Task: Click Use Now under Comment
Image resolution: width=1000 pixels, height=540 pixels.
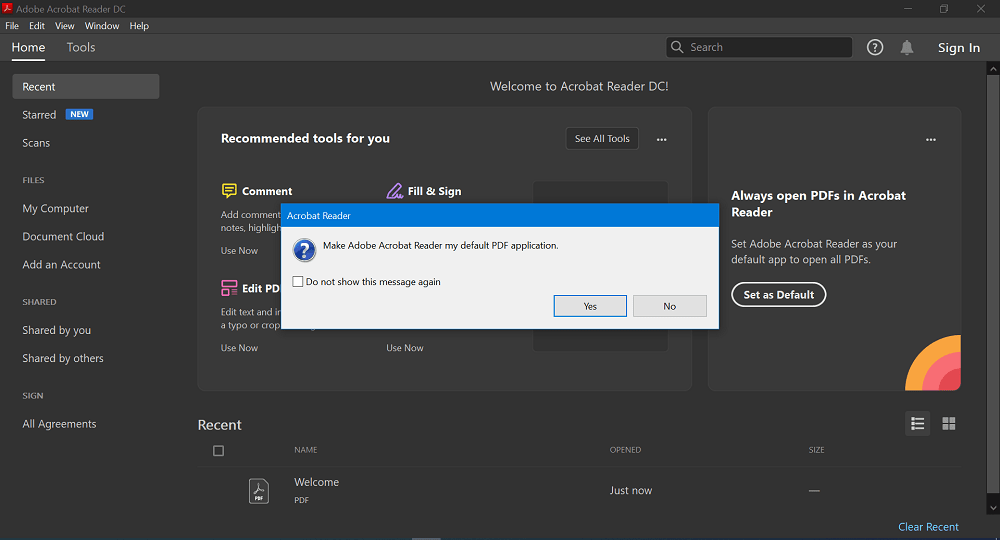Action: click(x=239, y=251)
